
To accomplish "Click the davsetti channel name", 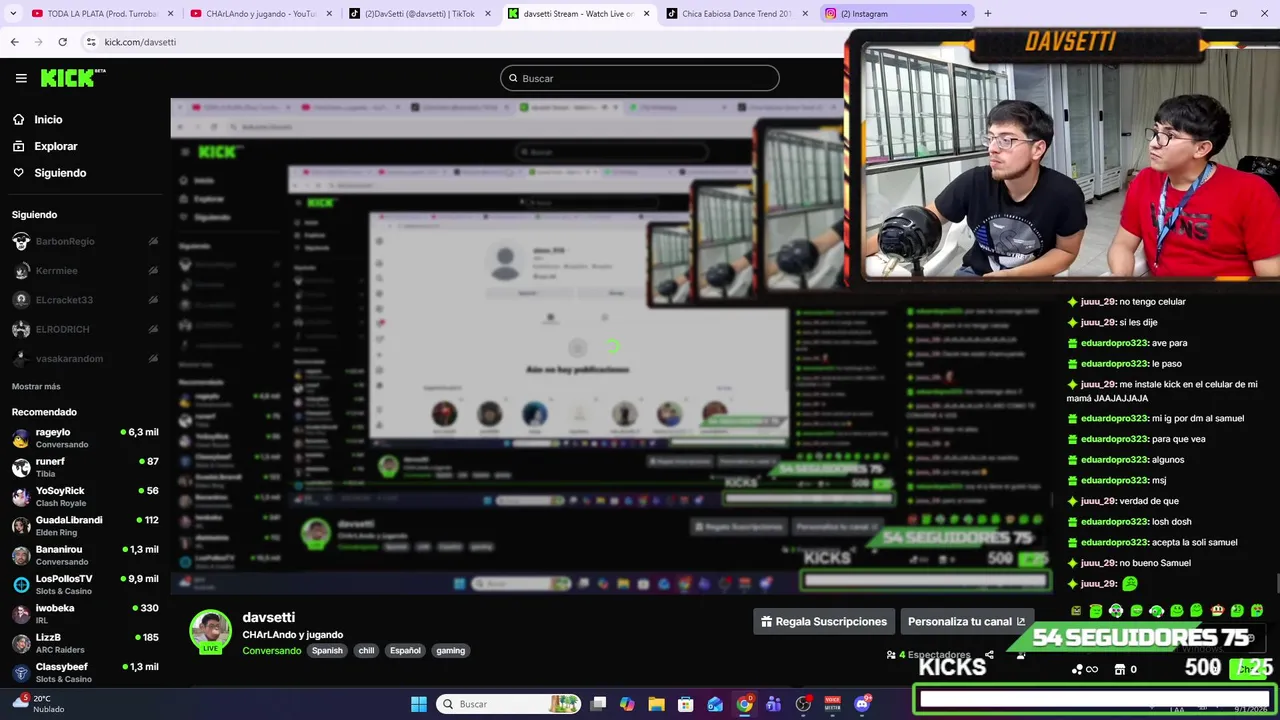I will (x=268, y=617).
